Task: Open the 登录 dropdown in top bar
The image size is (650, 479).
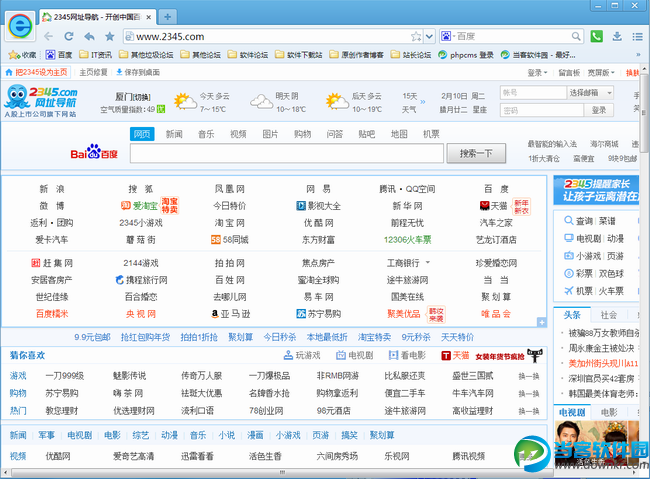Action: 538,72
